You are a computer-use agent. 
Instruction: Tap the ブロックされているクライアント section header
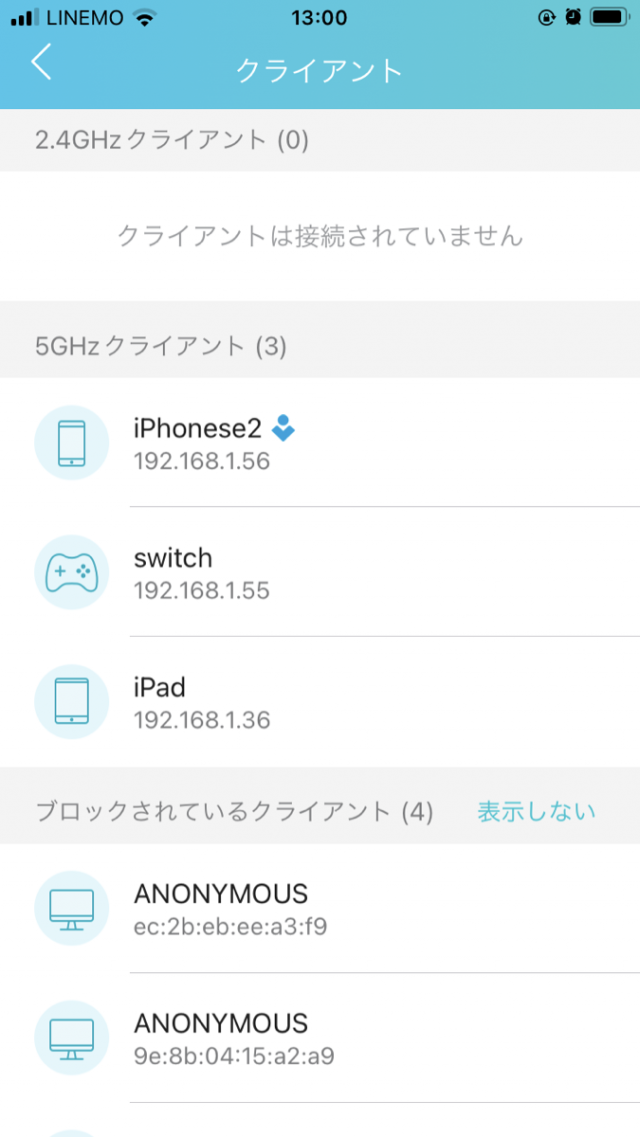(234, 811)
